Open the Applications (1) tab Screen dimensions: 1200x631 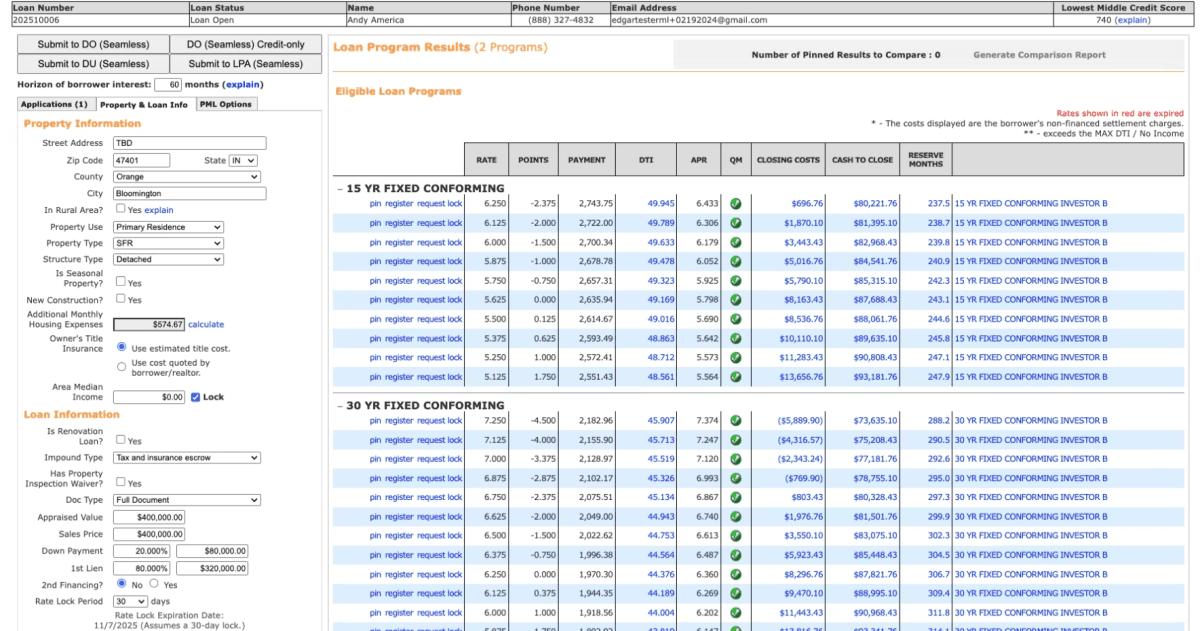[x=55, y=103]
